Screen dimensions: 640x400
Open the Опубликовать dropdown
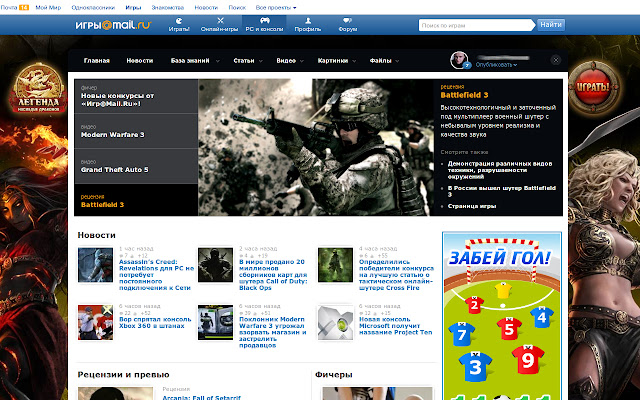pyautogui.click(x=496, y=65)
